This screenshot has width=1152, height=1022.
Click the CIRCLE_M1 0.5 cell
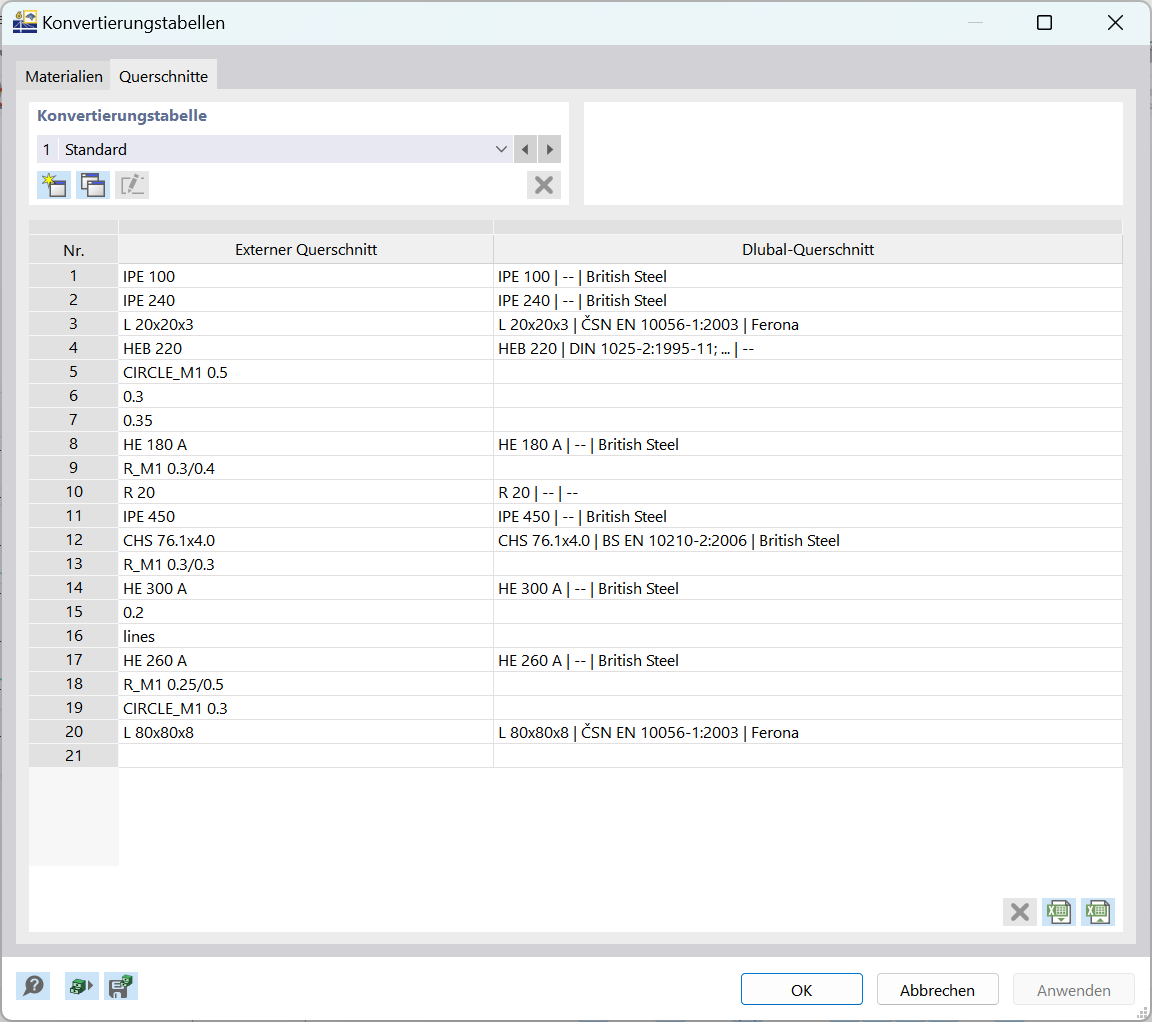pos(306,373)
